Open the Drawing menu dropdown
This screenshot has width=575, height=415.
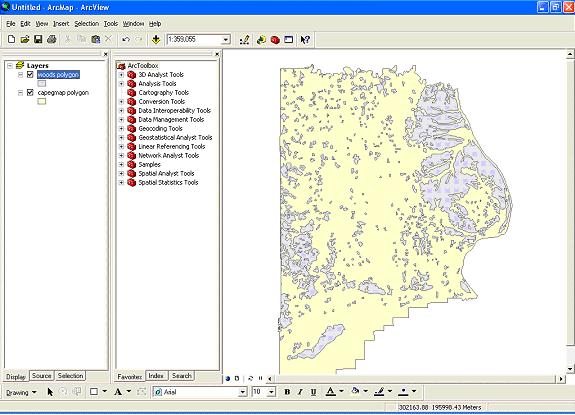[x=21, y=392]
